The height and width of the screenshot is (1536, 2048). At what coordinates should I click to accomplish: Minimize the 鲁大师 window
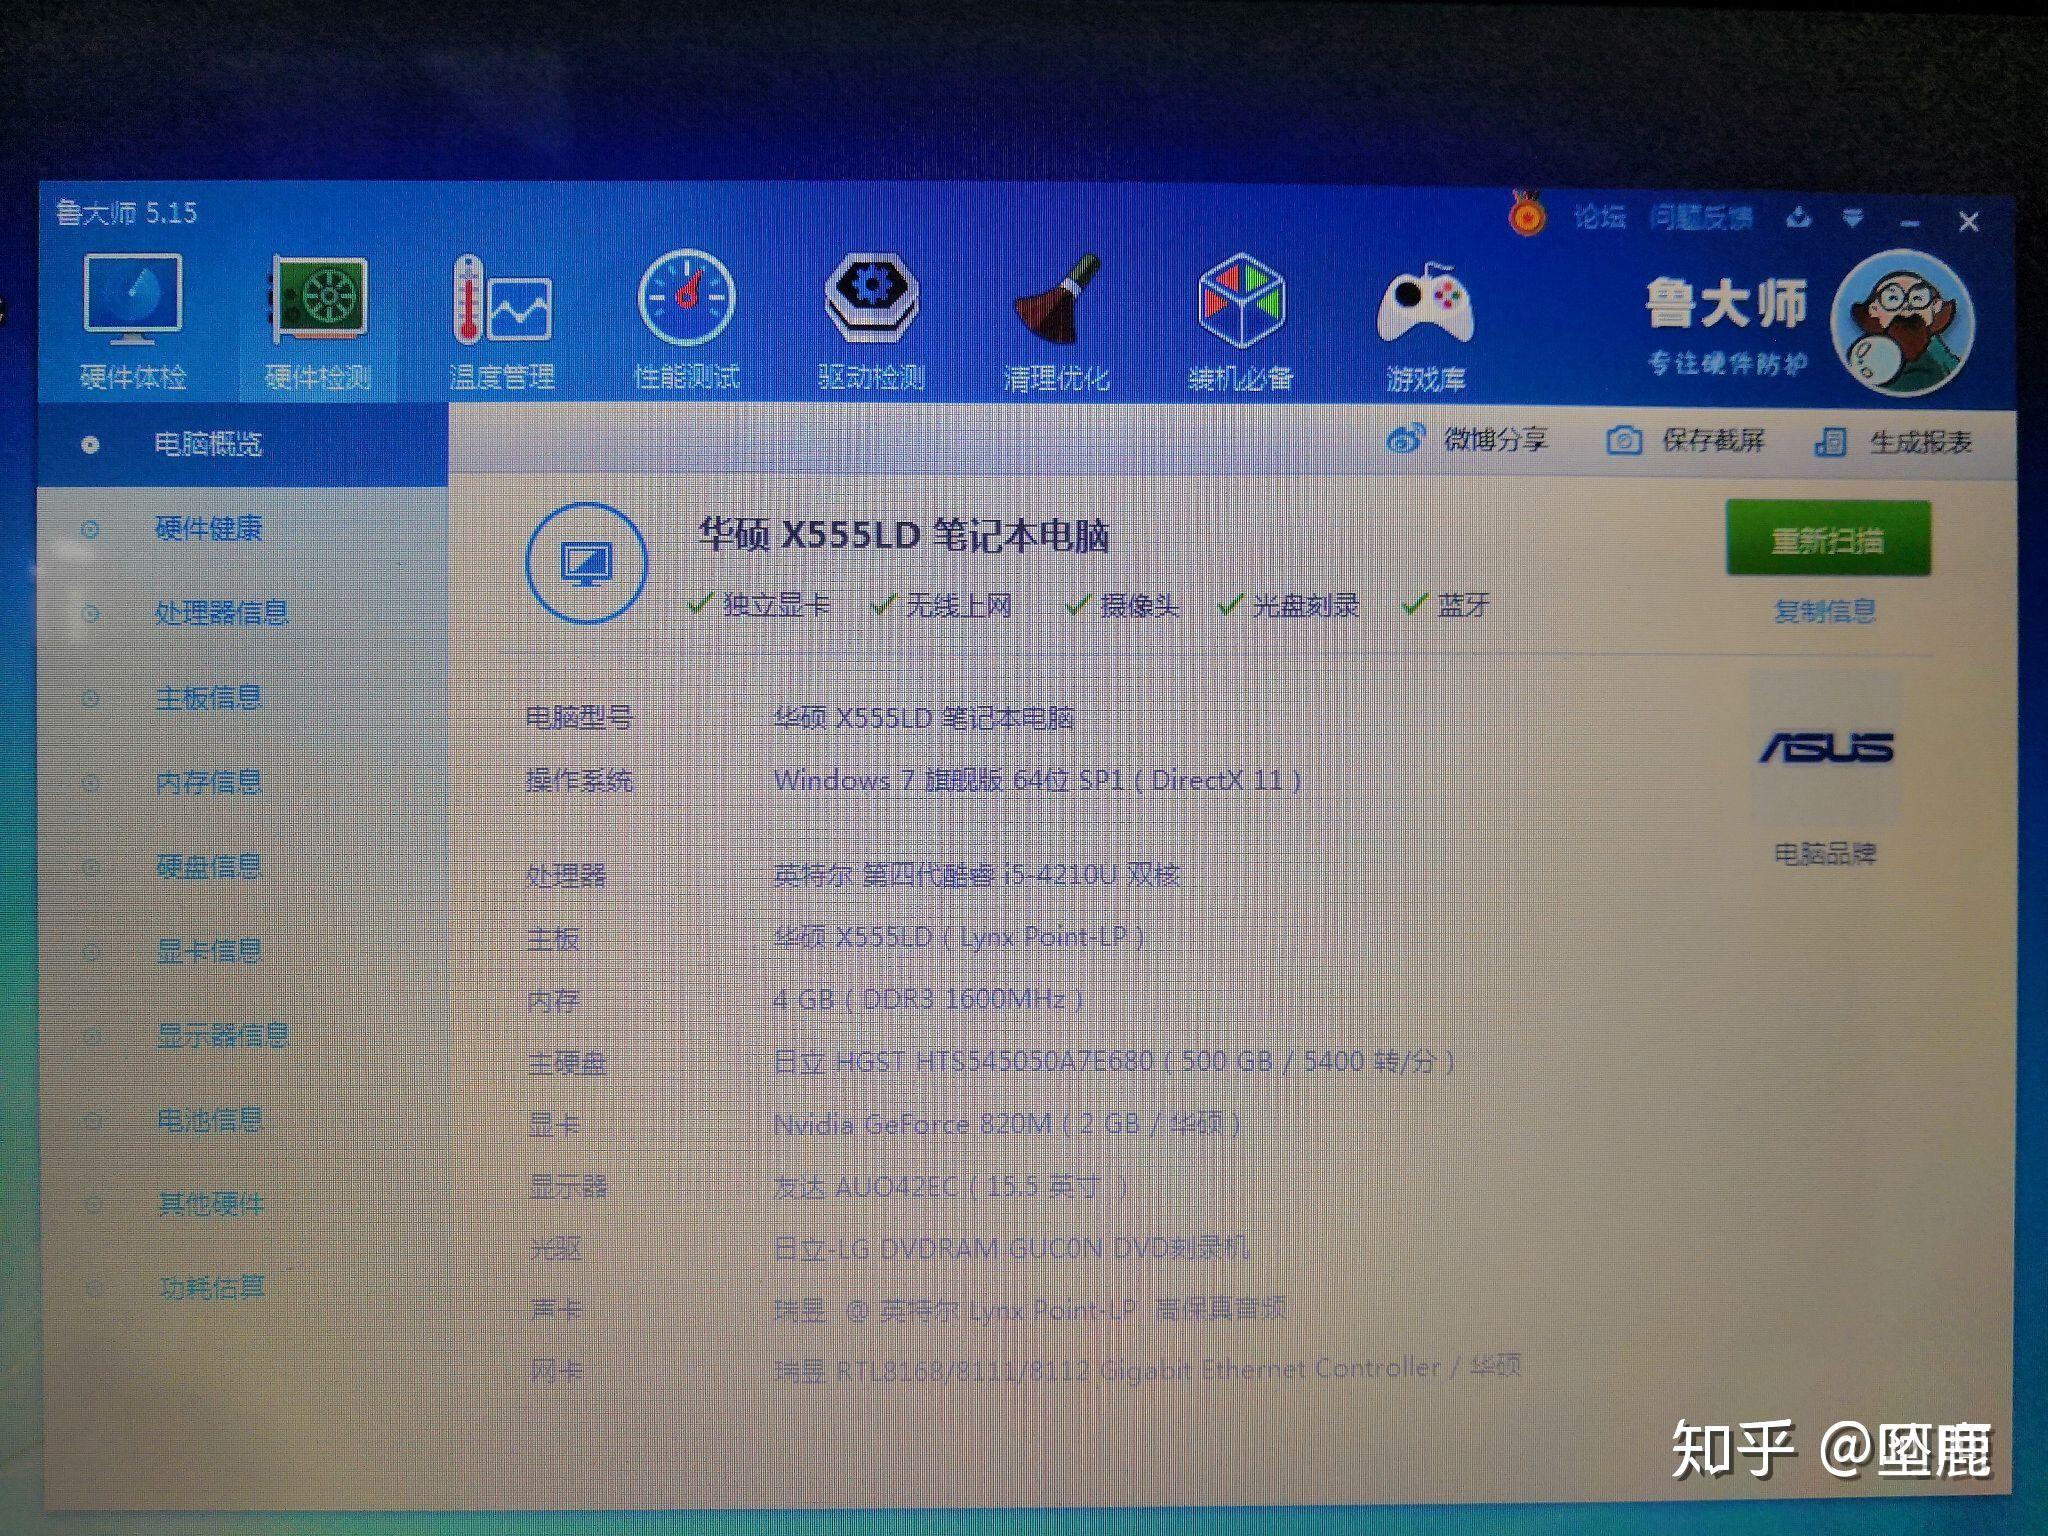point(1910,222)
